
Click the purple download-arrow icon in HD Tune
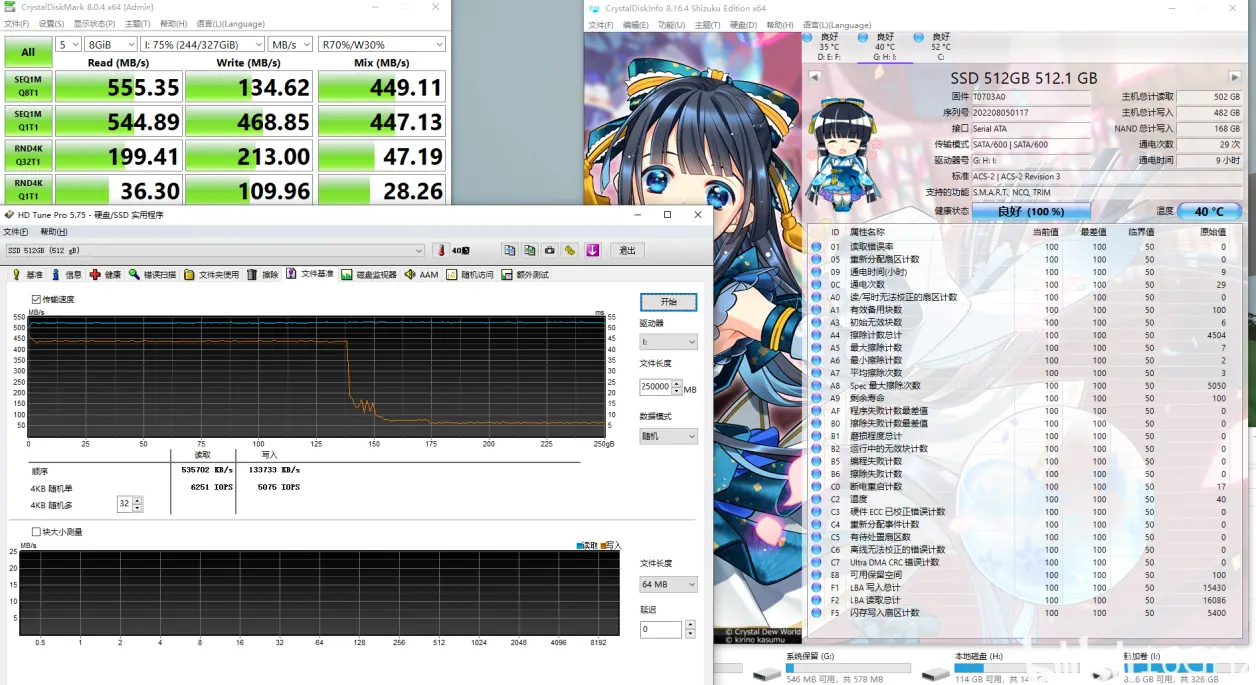click(592, 250)
